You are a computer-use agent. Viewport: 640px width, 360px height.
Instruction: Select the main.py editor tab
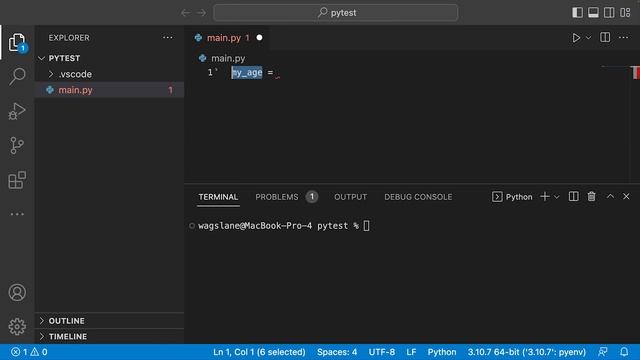(x=227, y=38)
